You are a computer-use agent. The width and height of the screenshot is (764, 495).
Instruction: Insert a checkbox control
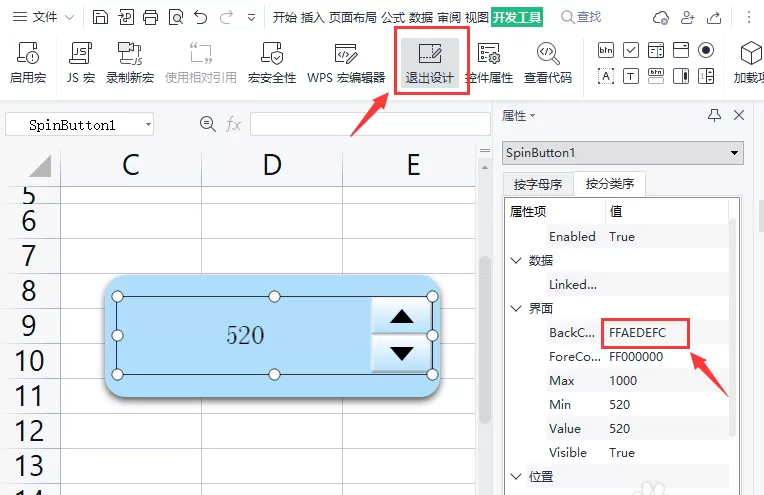(x=631, y=50)
